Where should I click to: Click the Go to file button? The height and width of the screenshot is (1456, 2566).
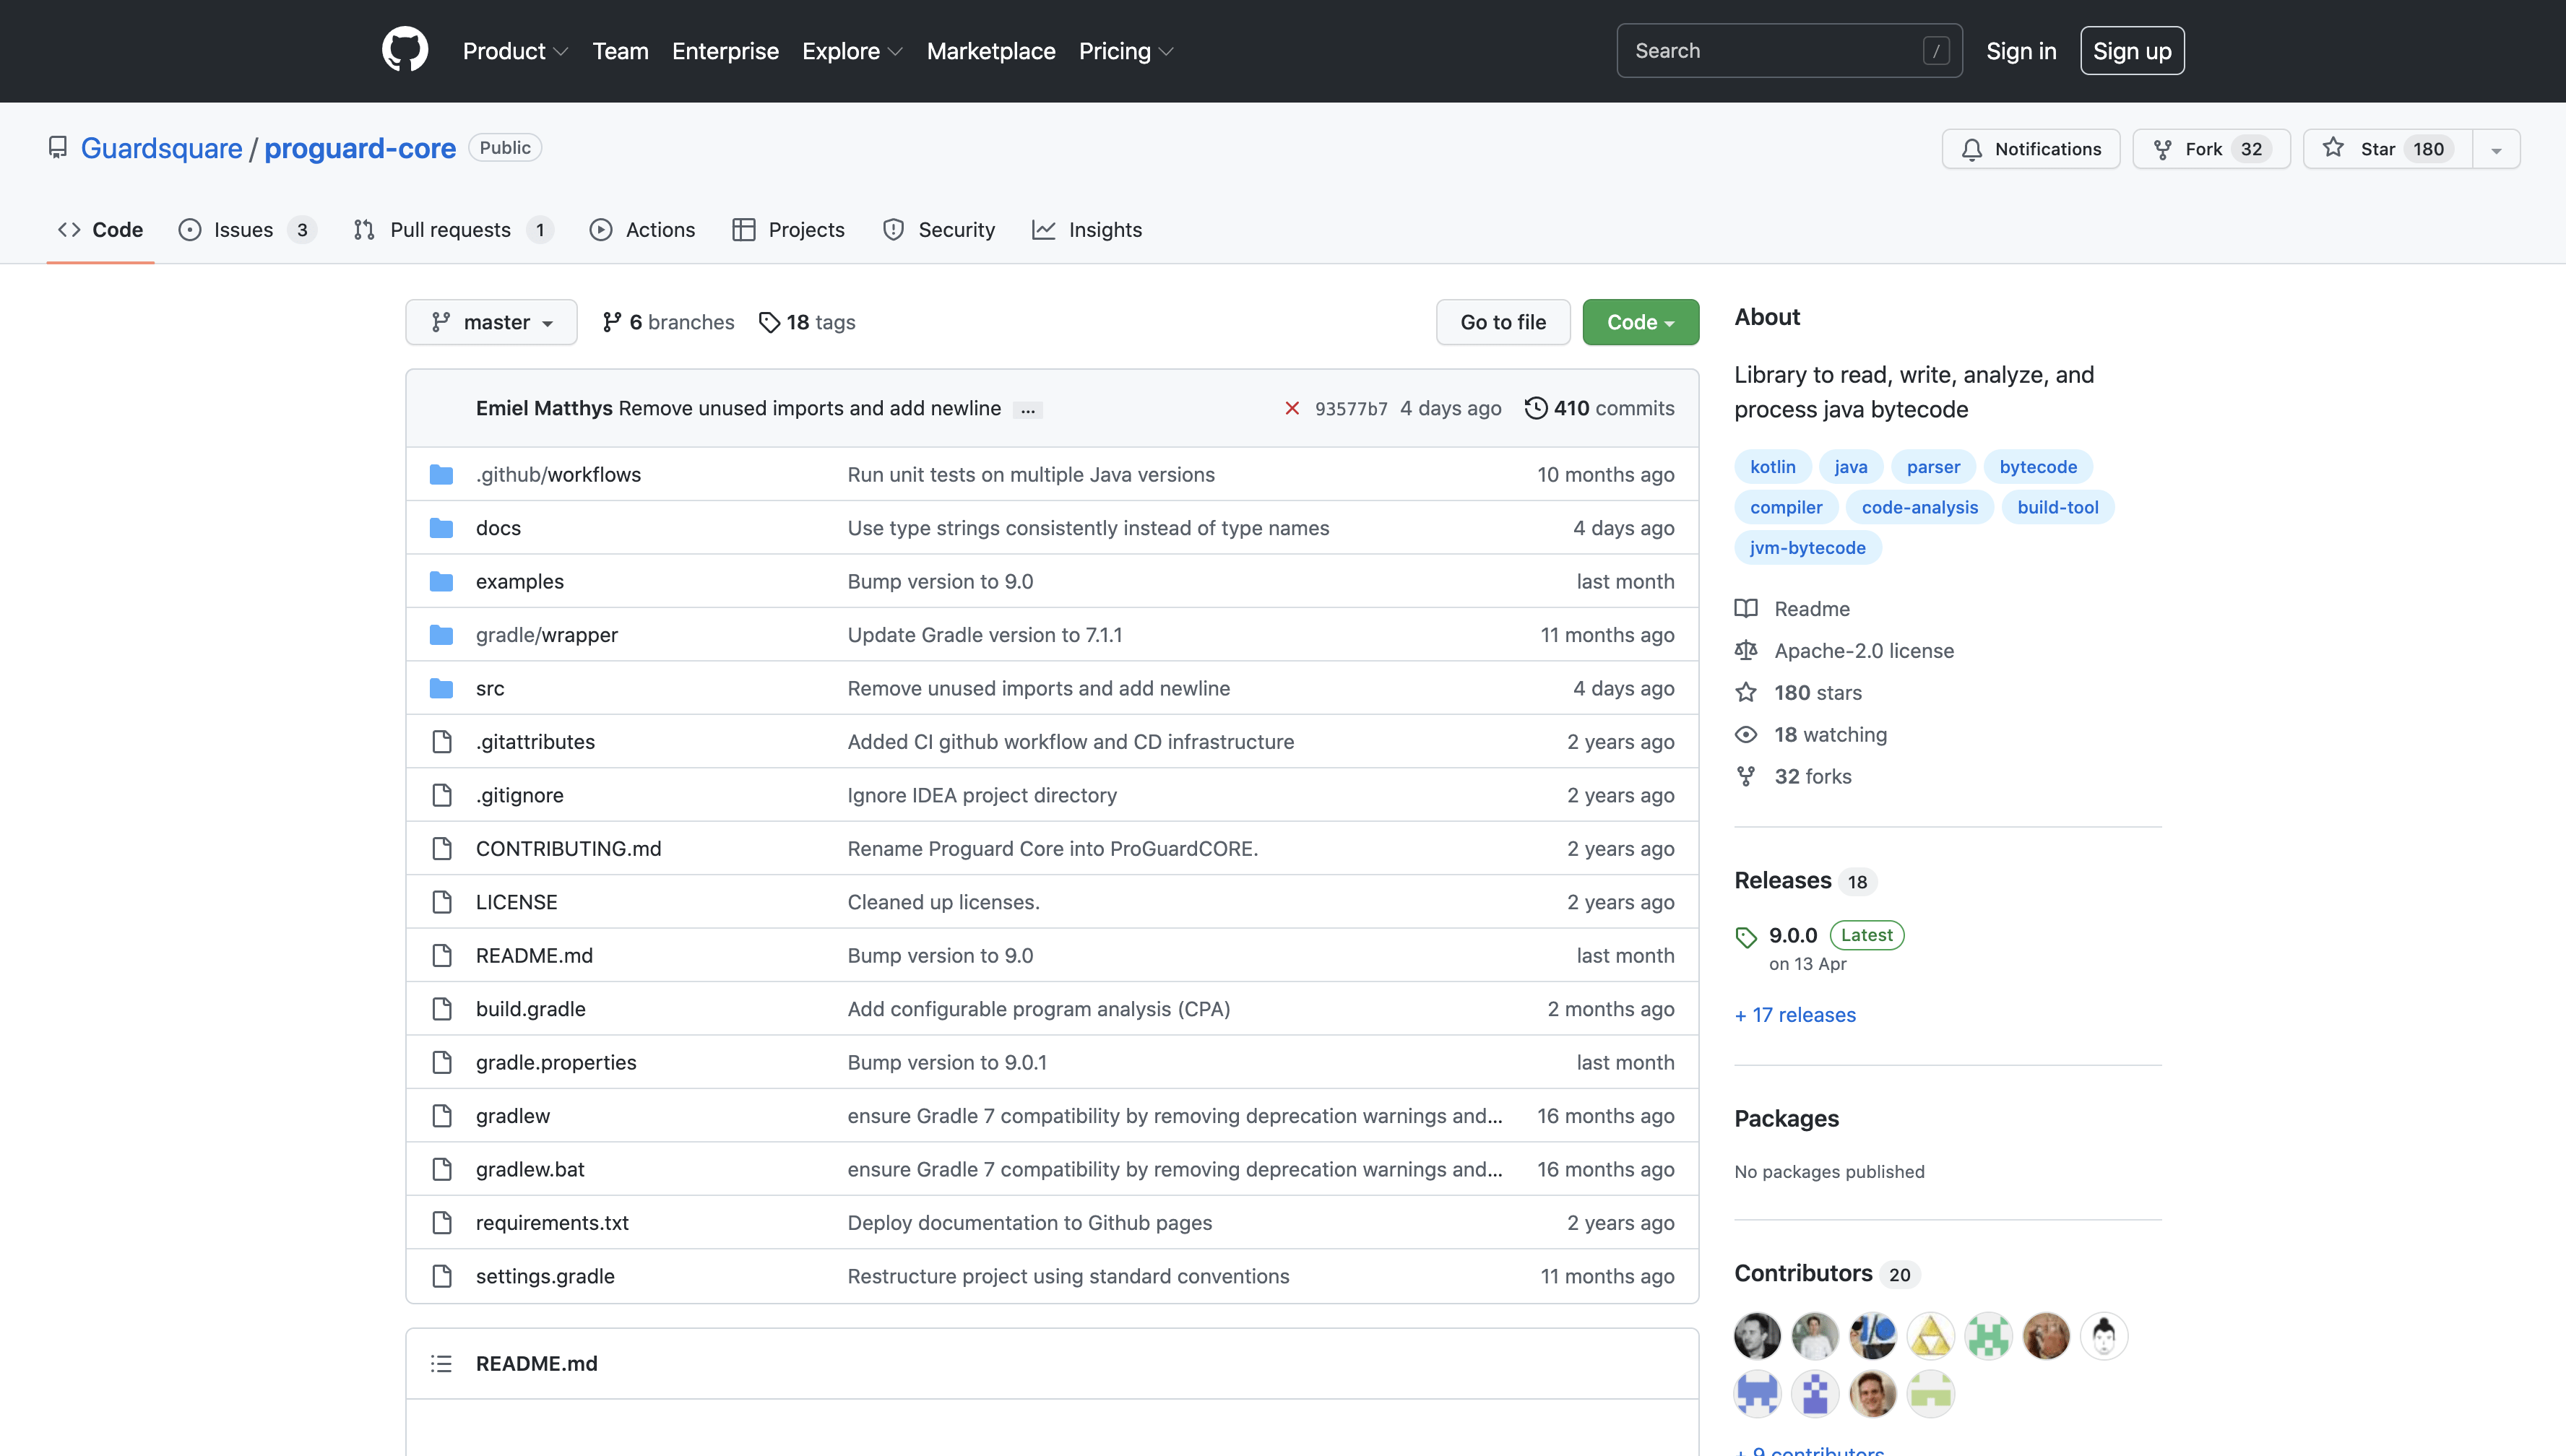pos(1502,322)
